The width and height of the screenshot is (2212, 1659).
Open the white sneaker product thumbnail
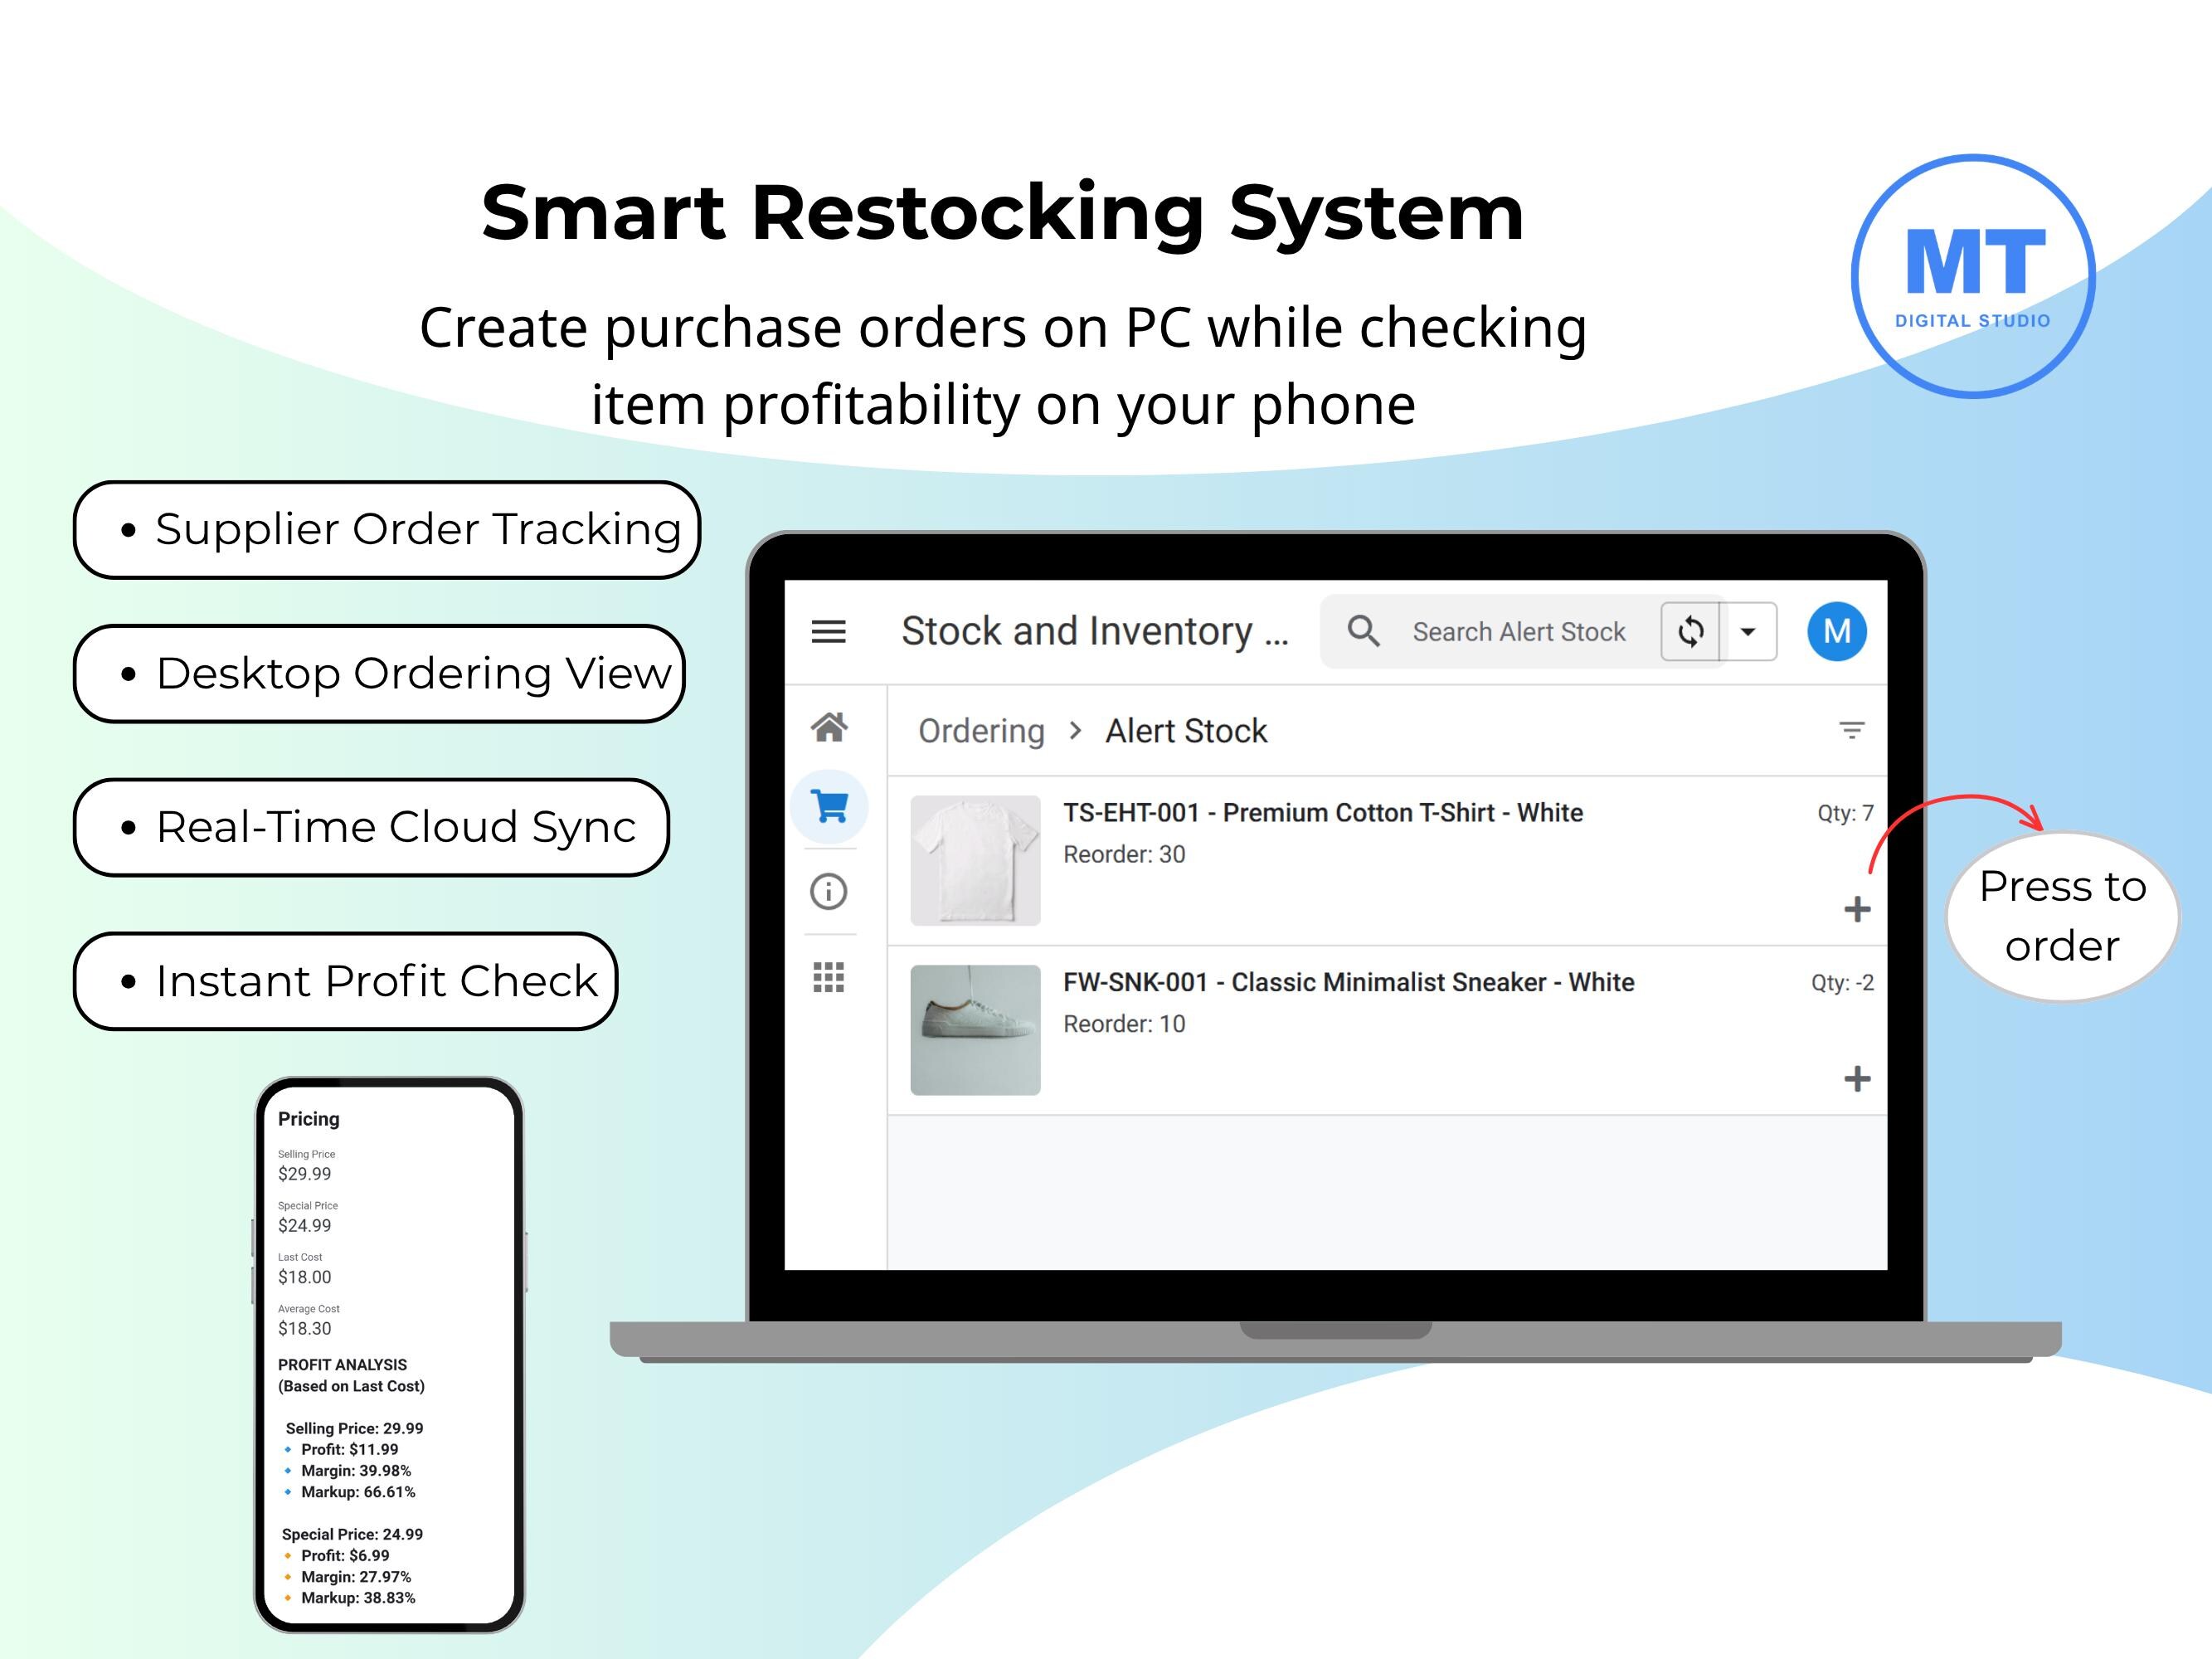pos(975,1030)
